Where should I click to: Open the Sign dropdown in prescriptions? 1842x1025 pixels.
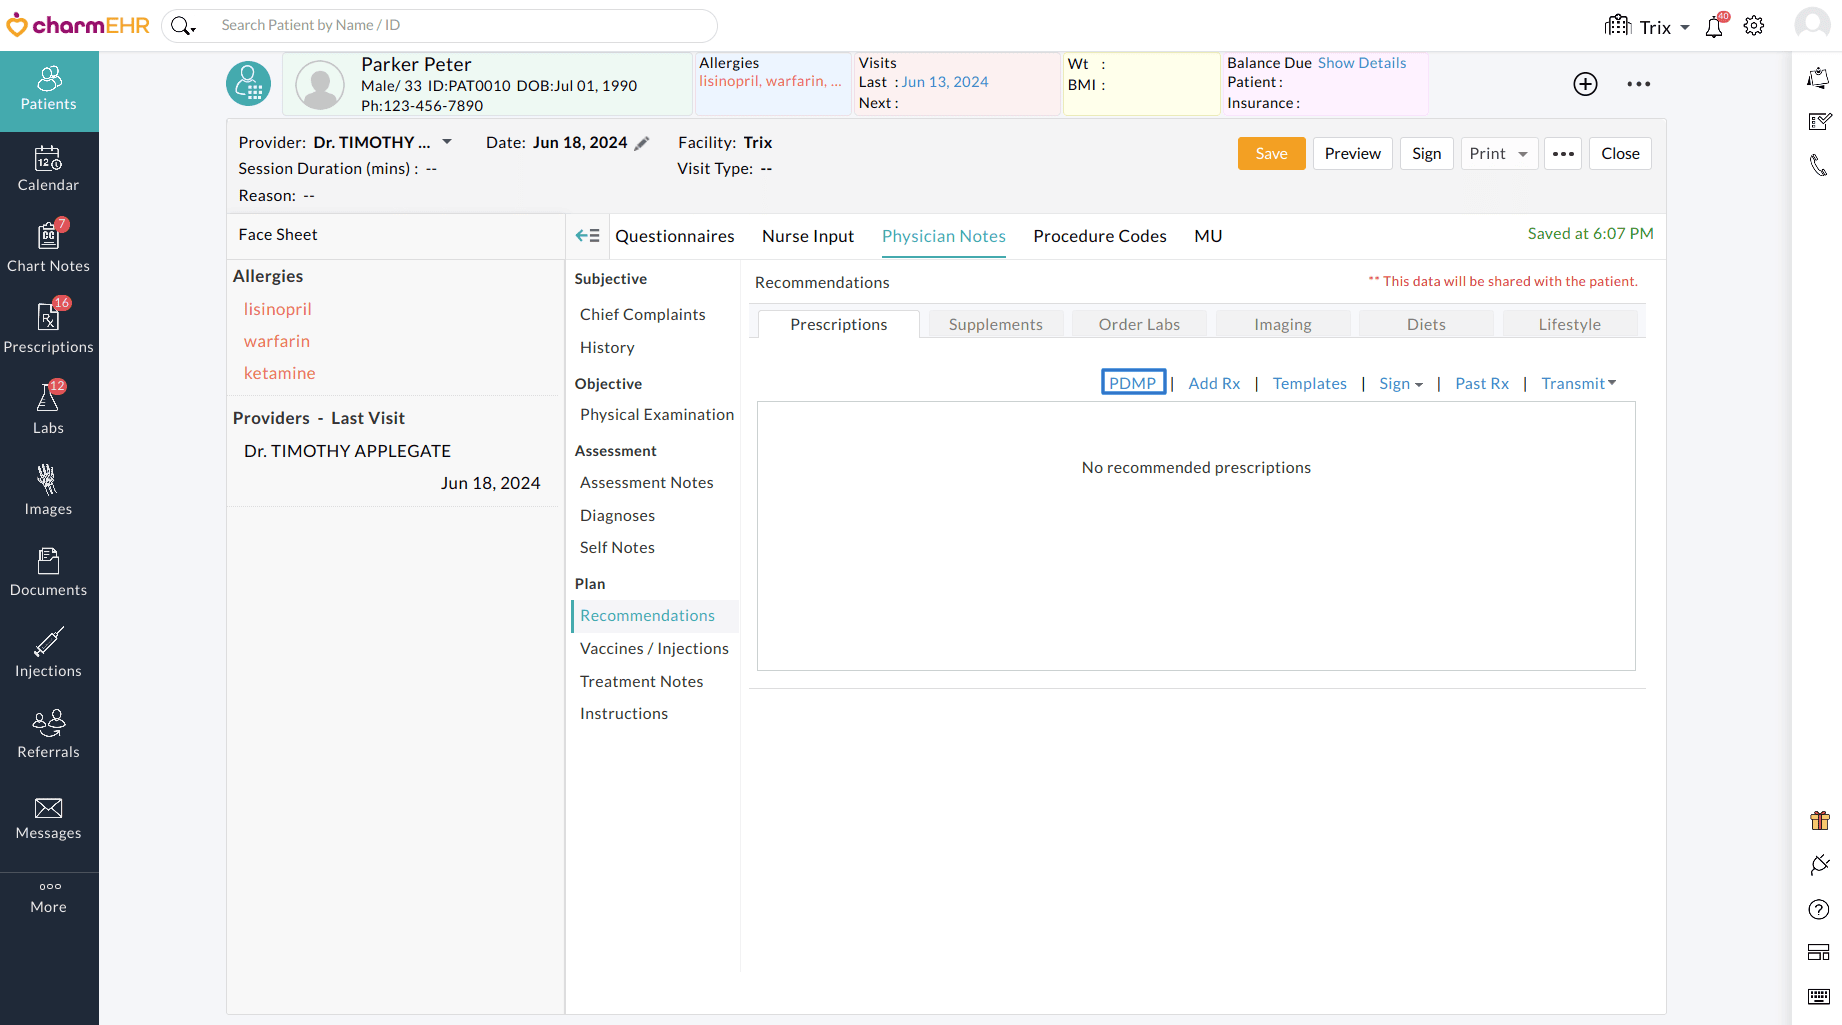click(1400, 384)
